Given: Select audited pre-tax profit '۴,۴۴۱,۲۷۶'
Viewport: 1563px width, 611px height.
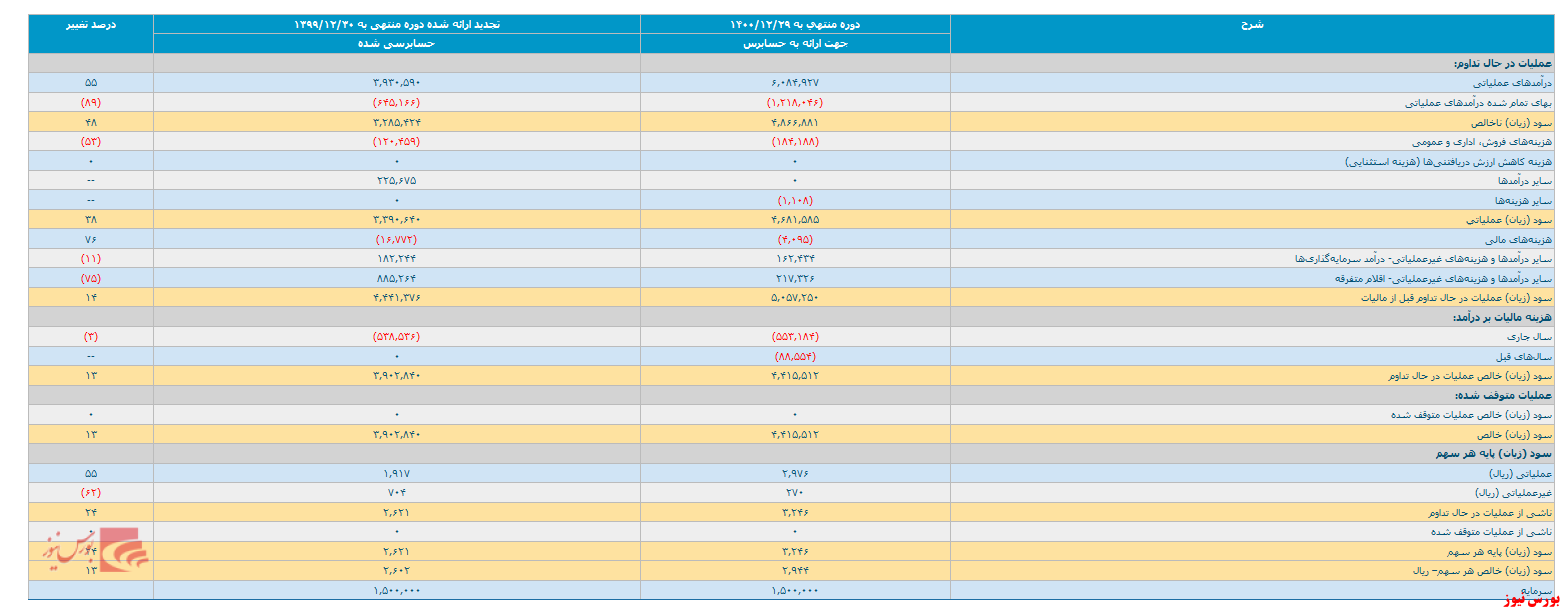Looking at the screenshot, I should (397, 298).
